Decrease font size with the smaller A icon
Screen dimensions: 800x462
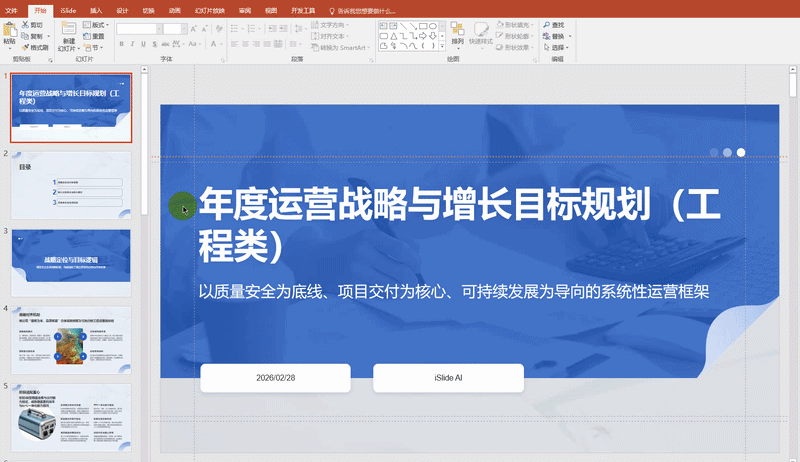[204, 29]
